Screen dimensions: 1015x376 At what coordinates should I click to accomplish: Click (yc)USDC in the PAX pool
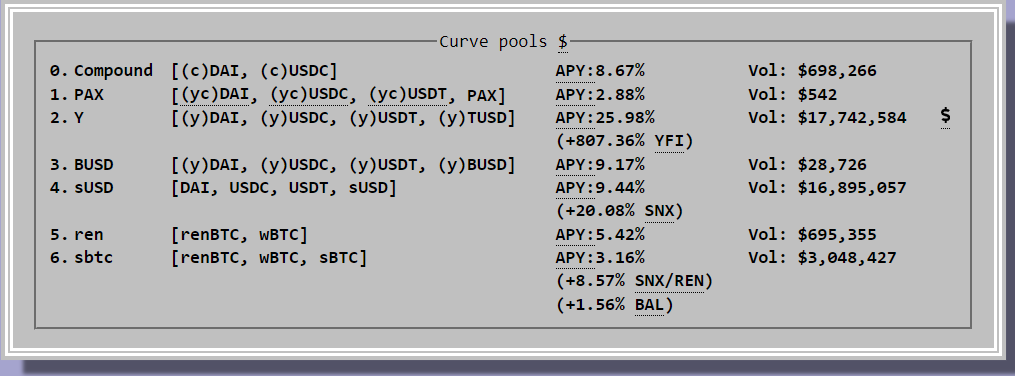tap(309, 96)
